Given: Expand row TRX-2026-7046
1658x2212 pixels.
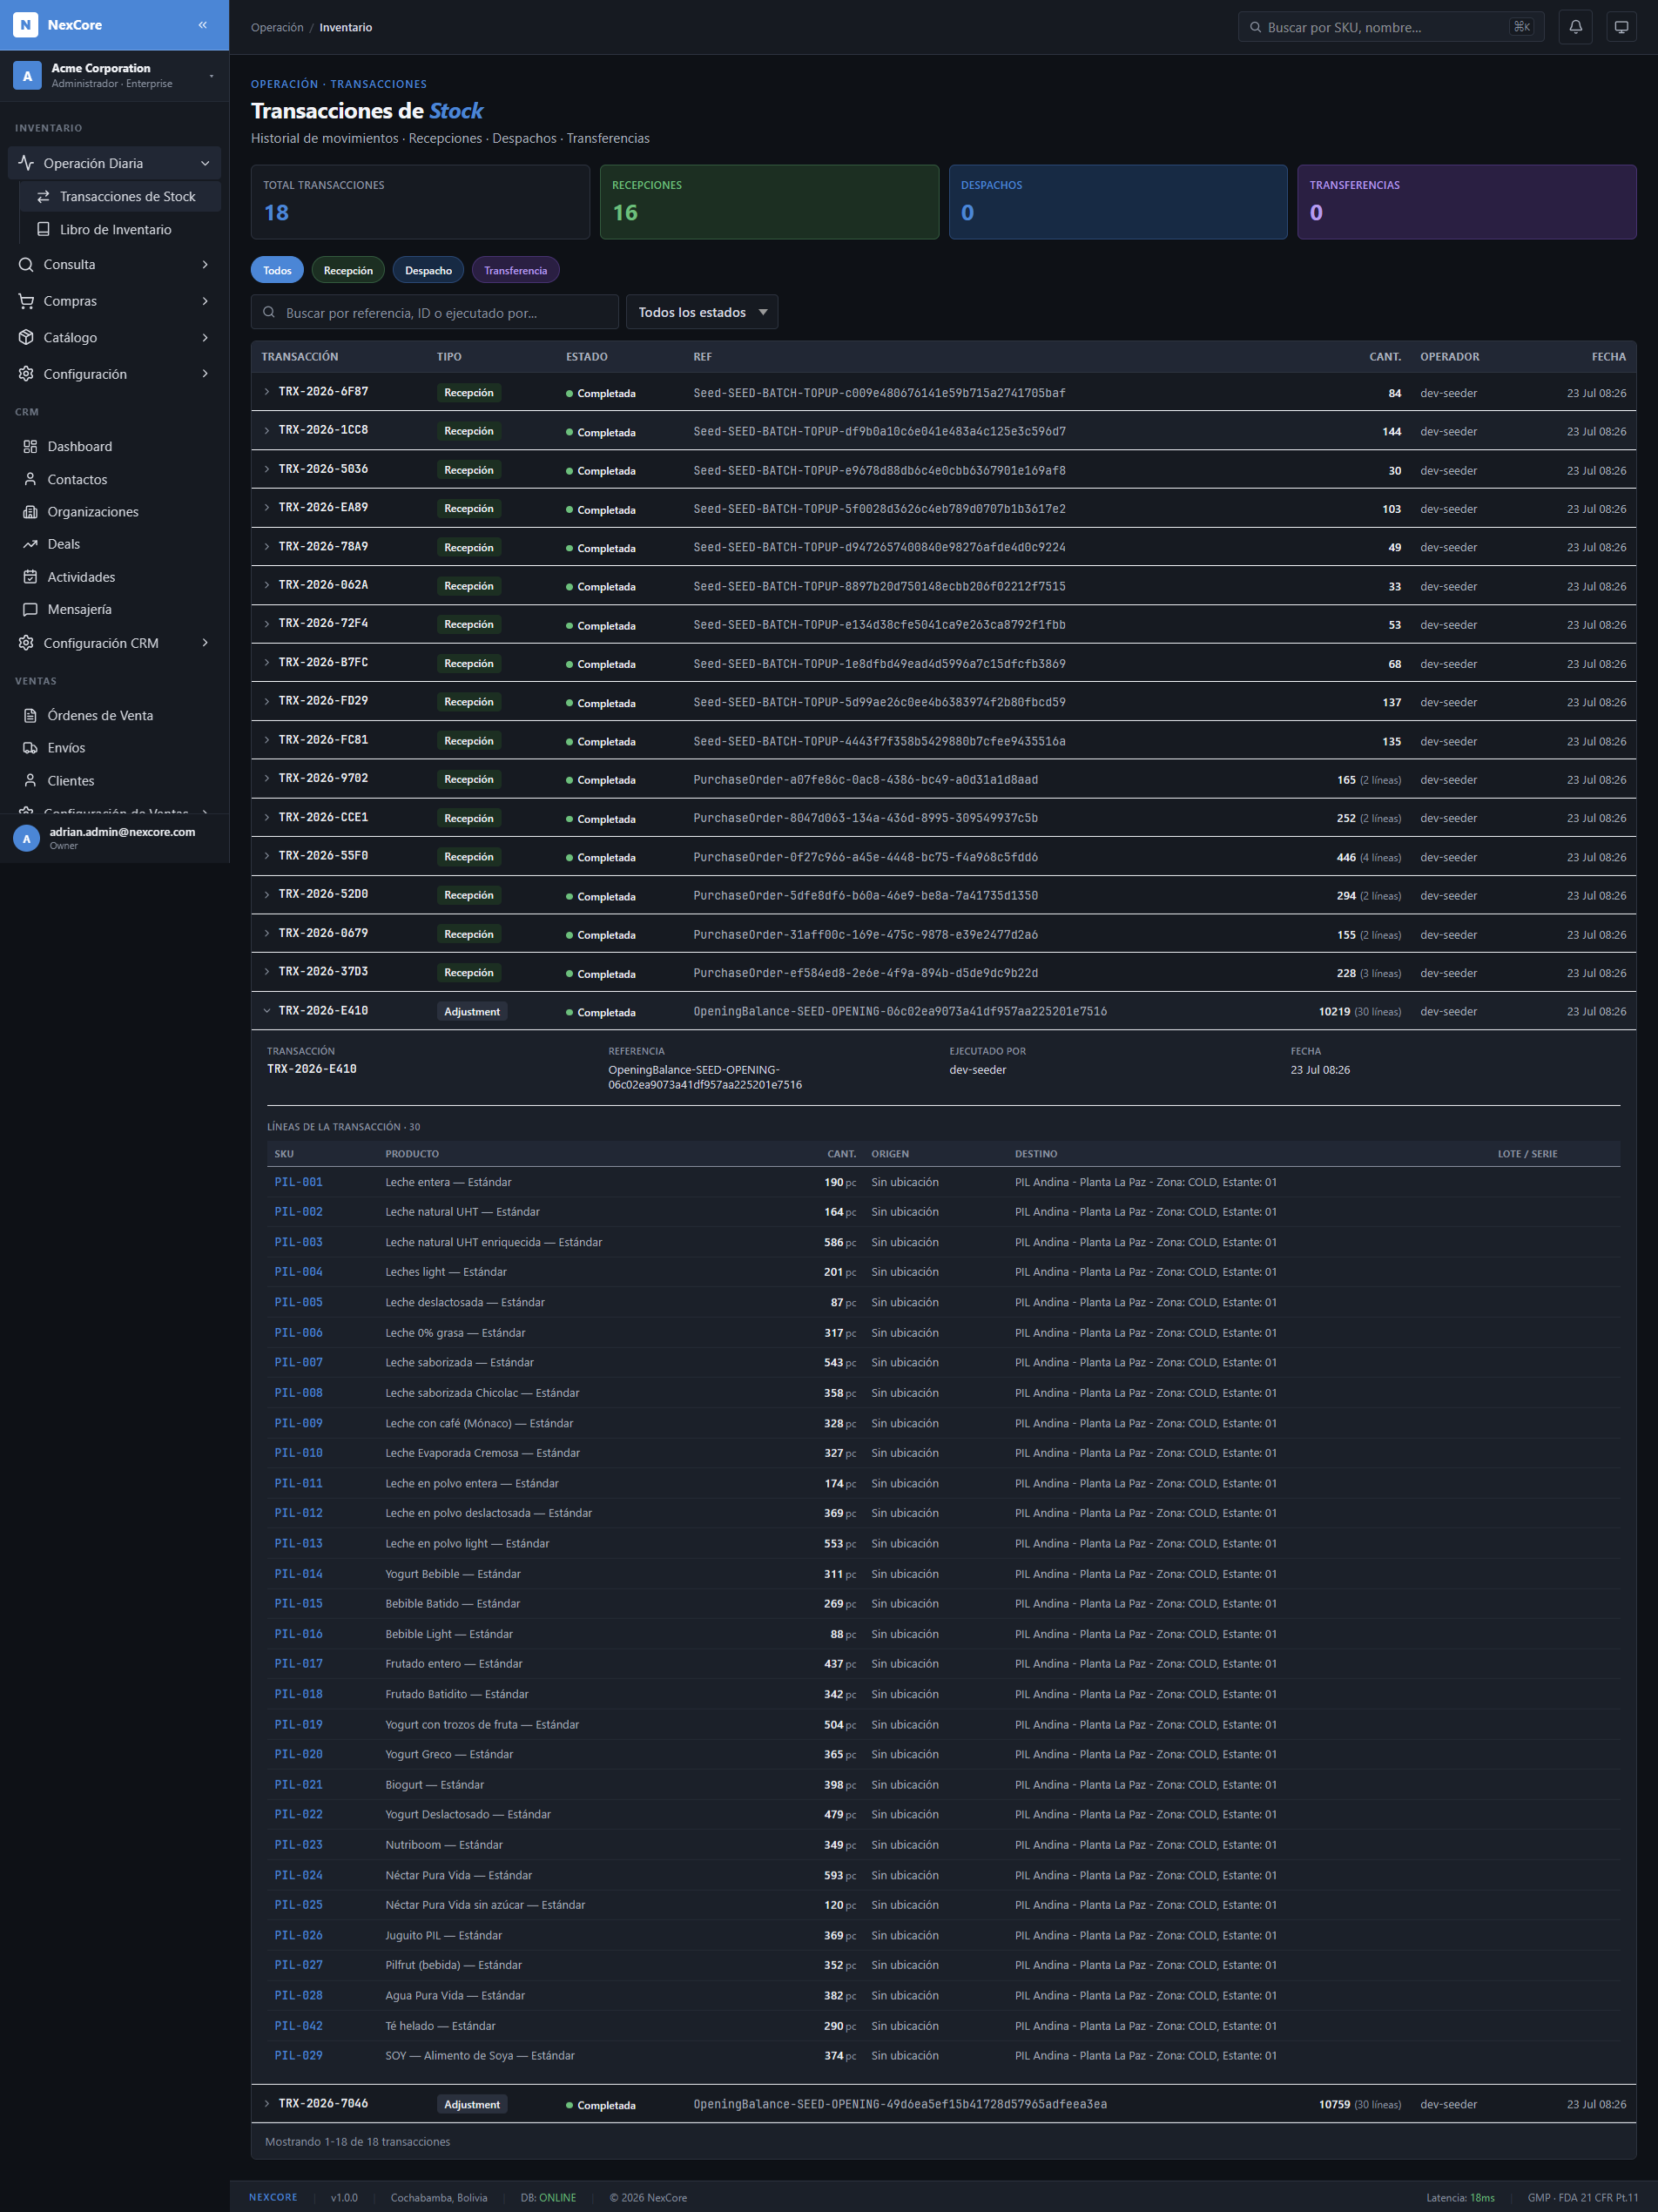Looking at the screenshot, I should (267, 2104).
